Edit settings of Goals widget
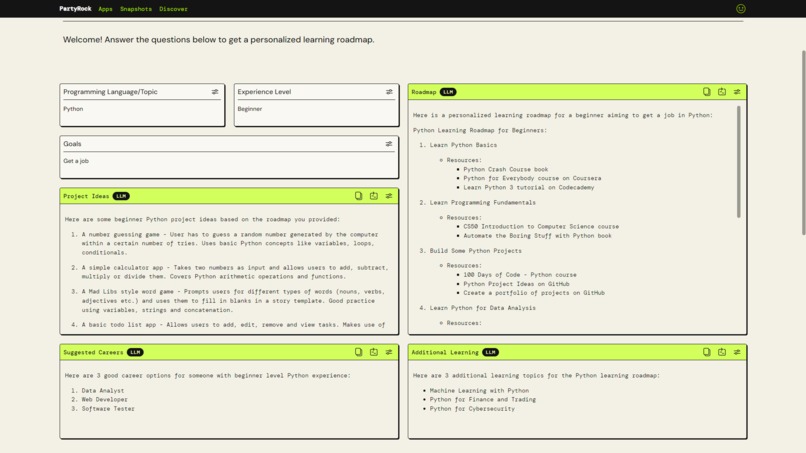The height and width of the screenshot is (453, 806). pos(389,144)
